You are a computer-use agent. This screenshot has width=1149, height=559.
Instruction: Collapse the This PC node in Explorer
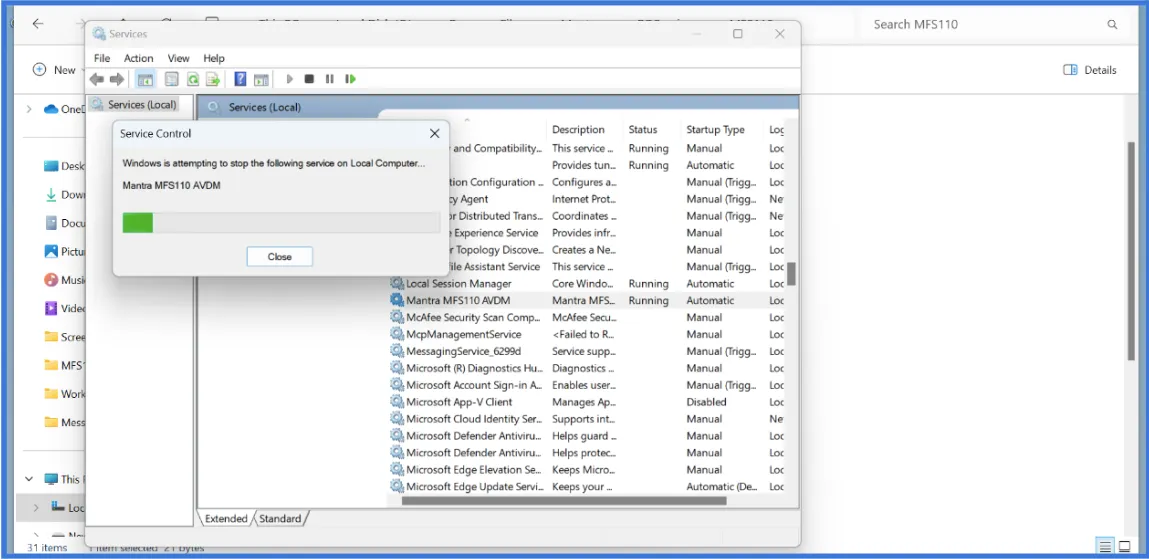pyautogui.click(x=29, y=479)
